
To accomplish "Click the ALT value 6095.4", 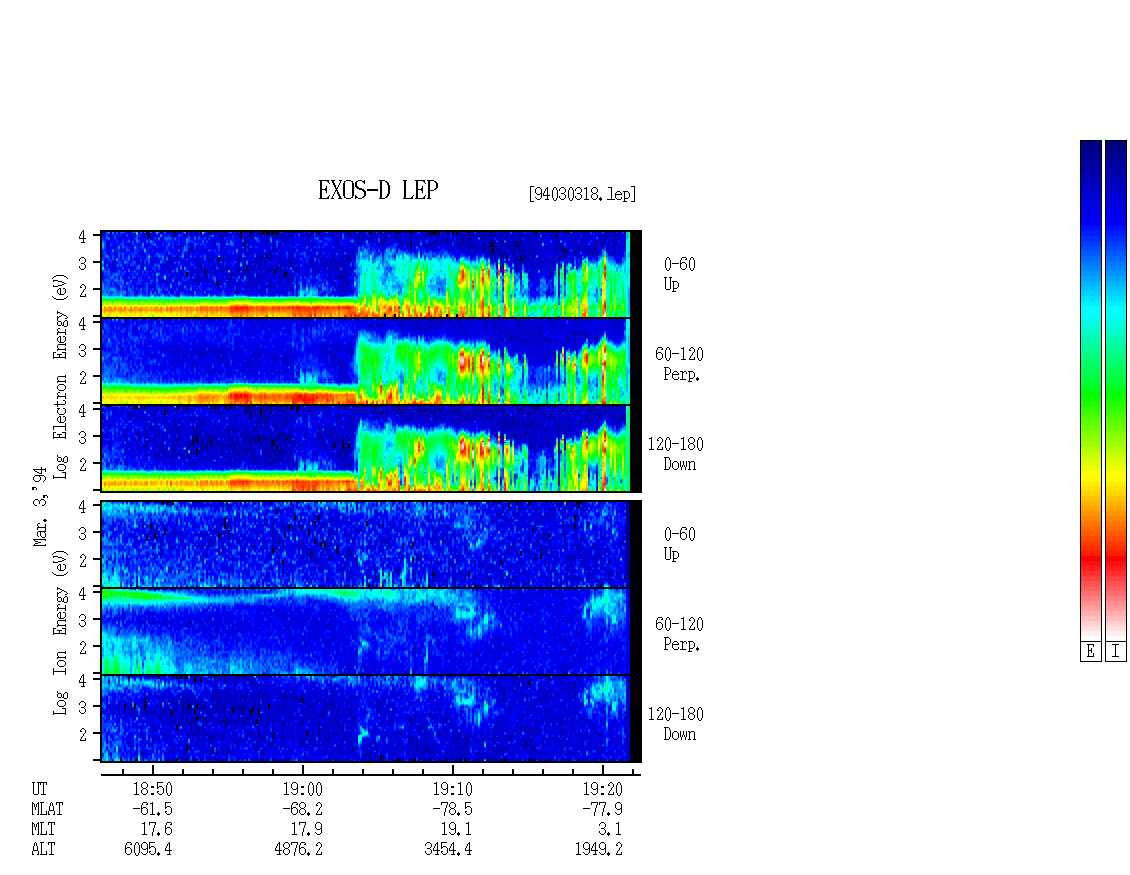I will click(148, 849).
